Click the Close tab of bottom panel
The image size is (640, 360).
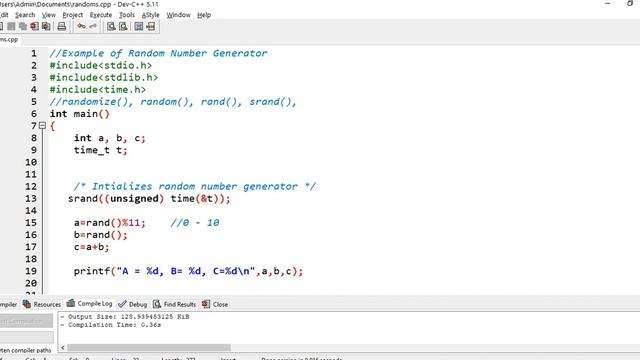click(x=215, y=304)
